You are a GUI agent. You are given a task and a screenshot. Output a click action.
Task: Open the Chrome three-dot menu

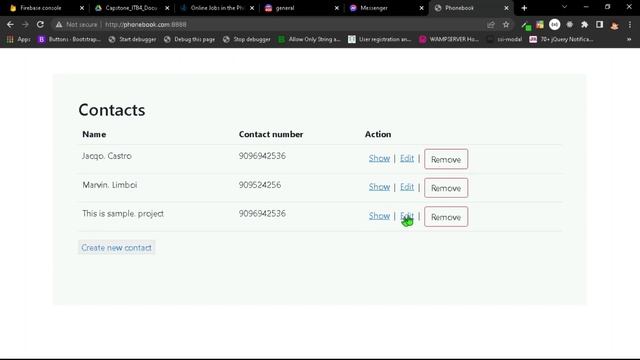click(630, 24)
